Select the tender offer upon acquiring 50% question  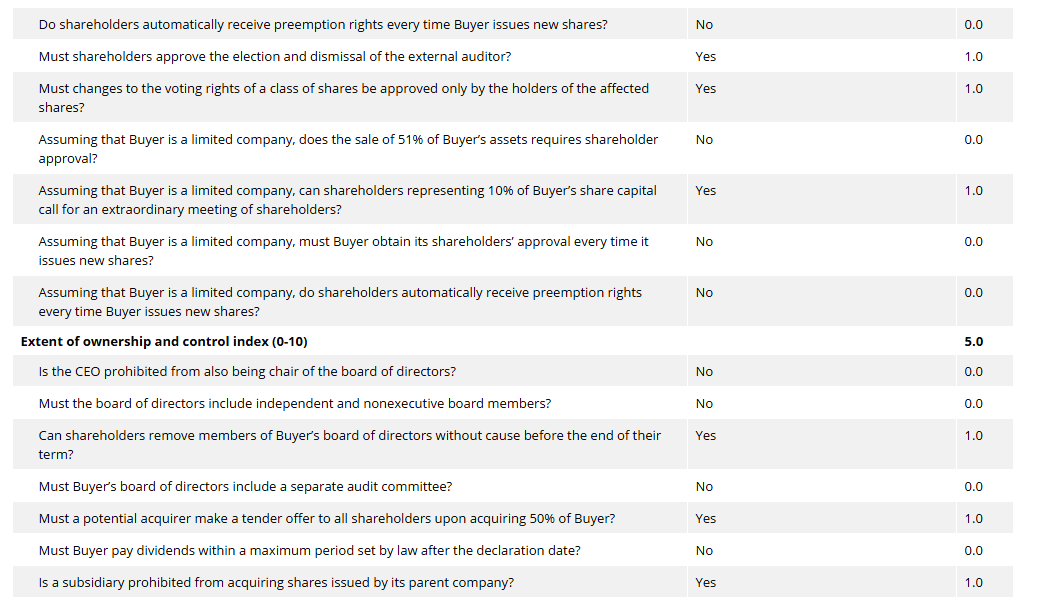point(326,518)
